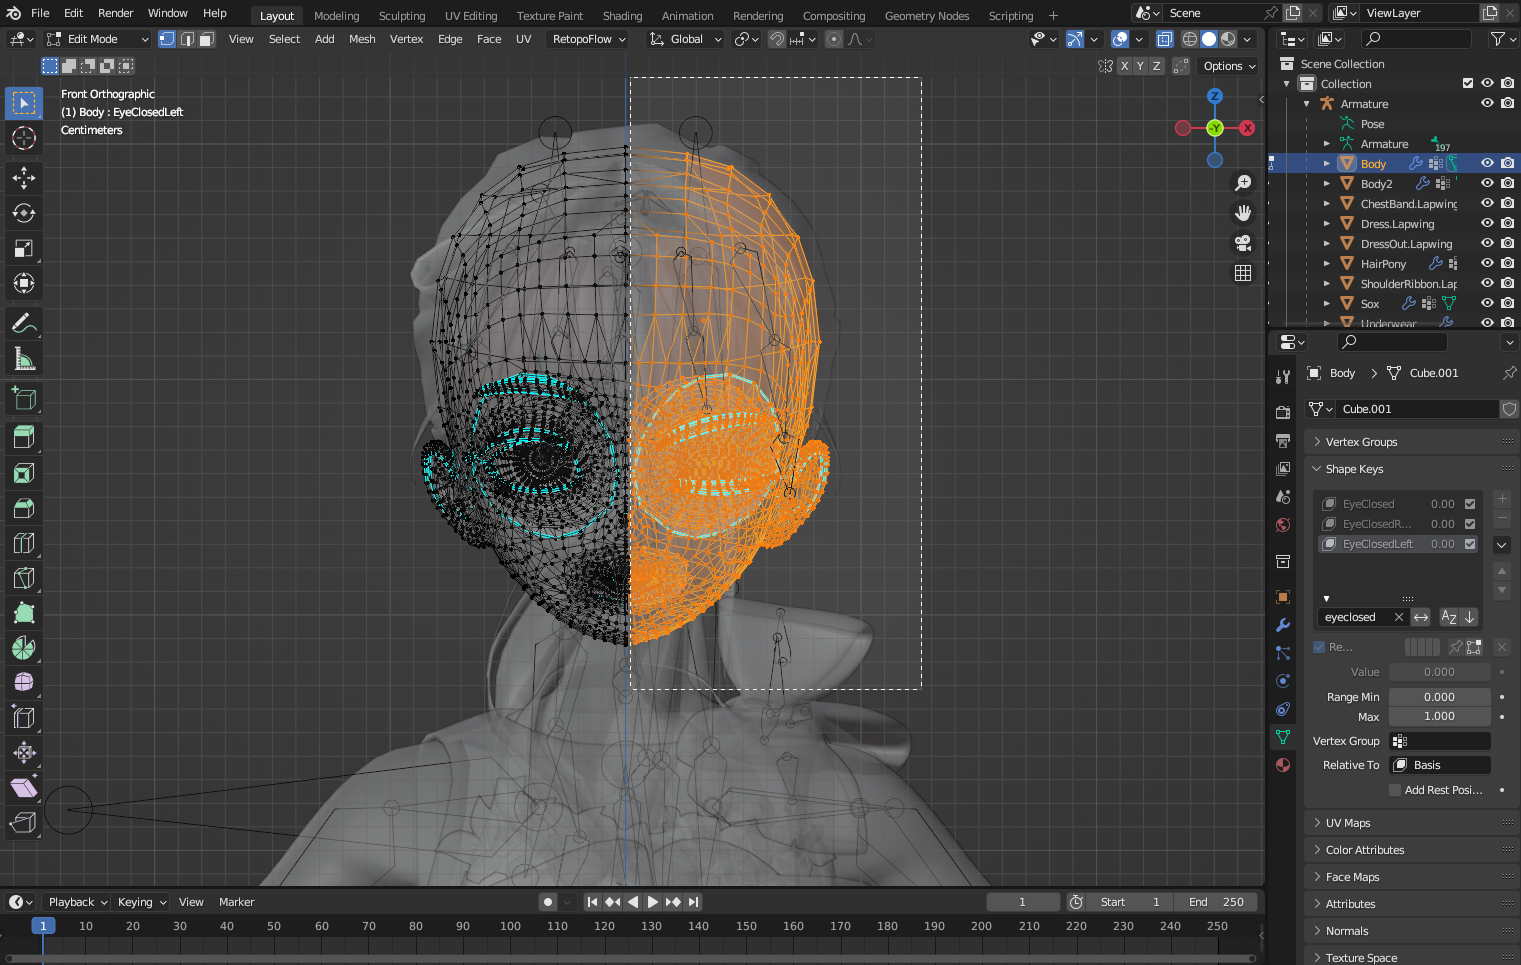Open the Sculpting workspace tab
This screenshot has width=1521, height=965.
click(x=402, y=16)
